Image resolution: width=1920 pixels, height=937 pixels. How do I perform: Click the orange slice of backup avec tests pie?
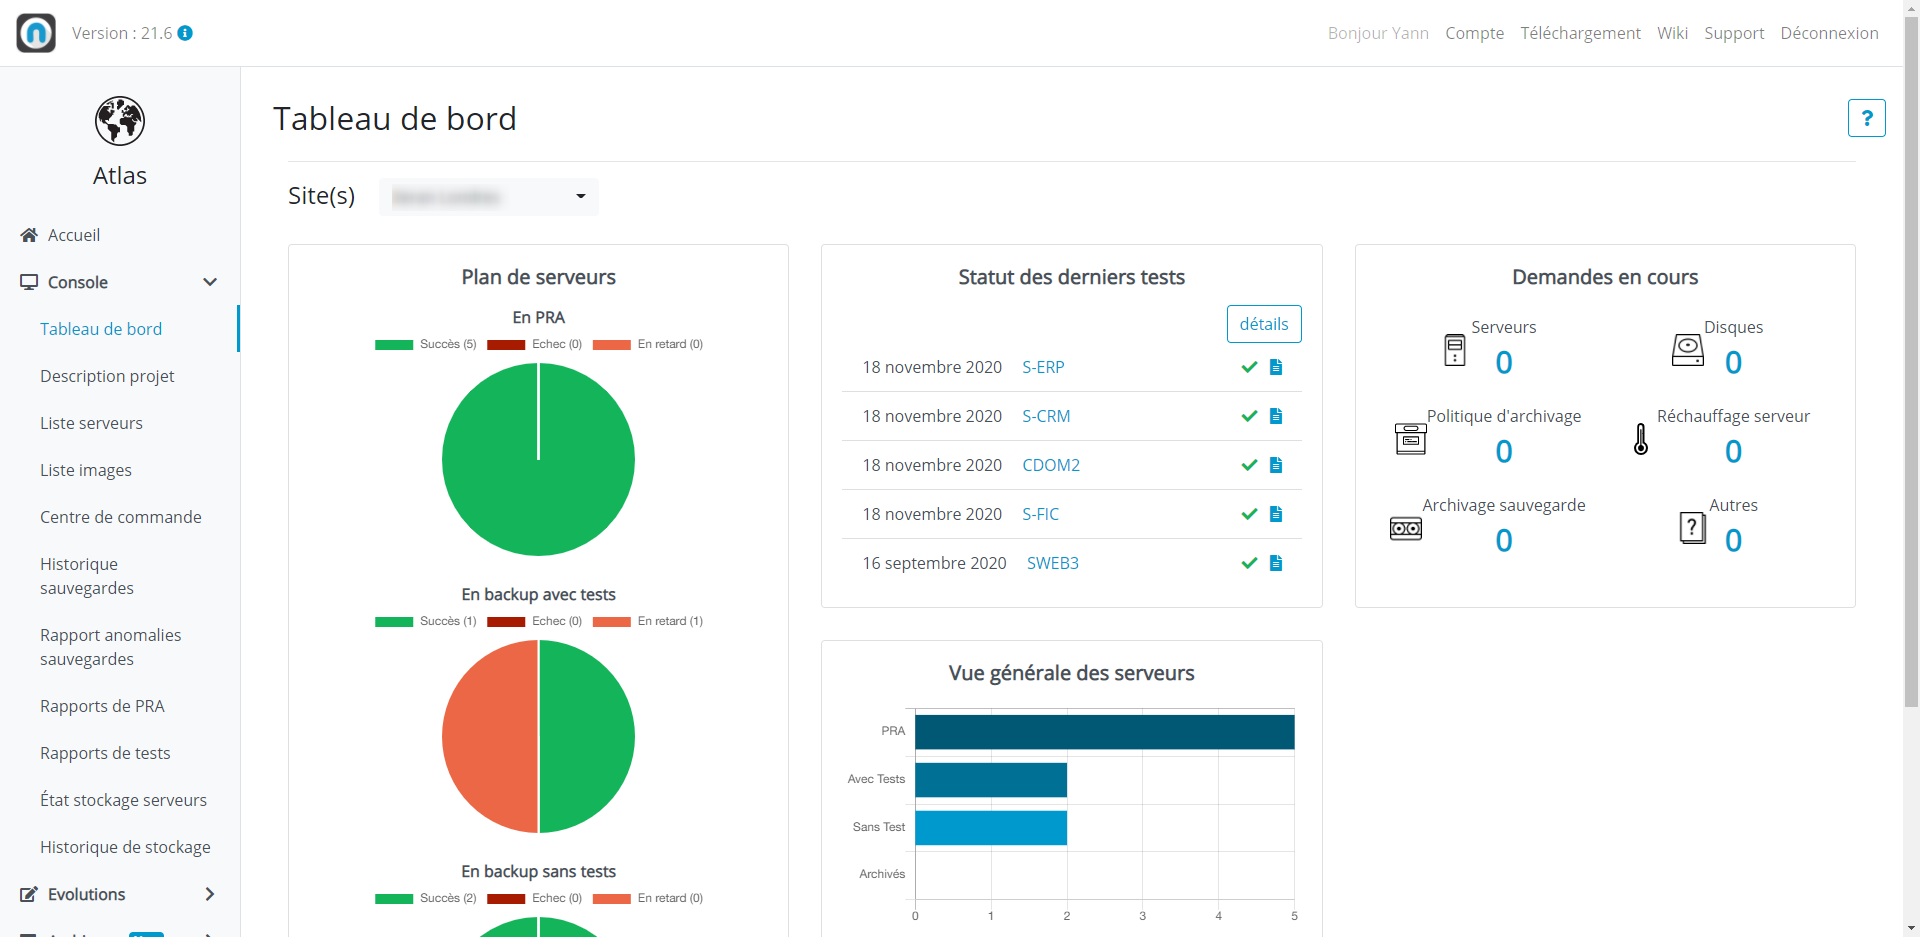tap(490, 736)
